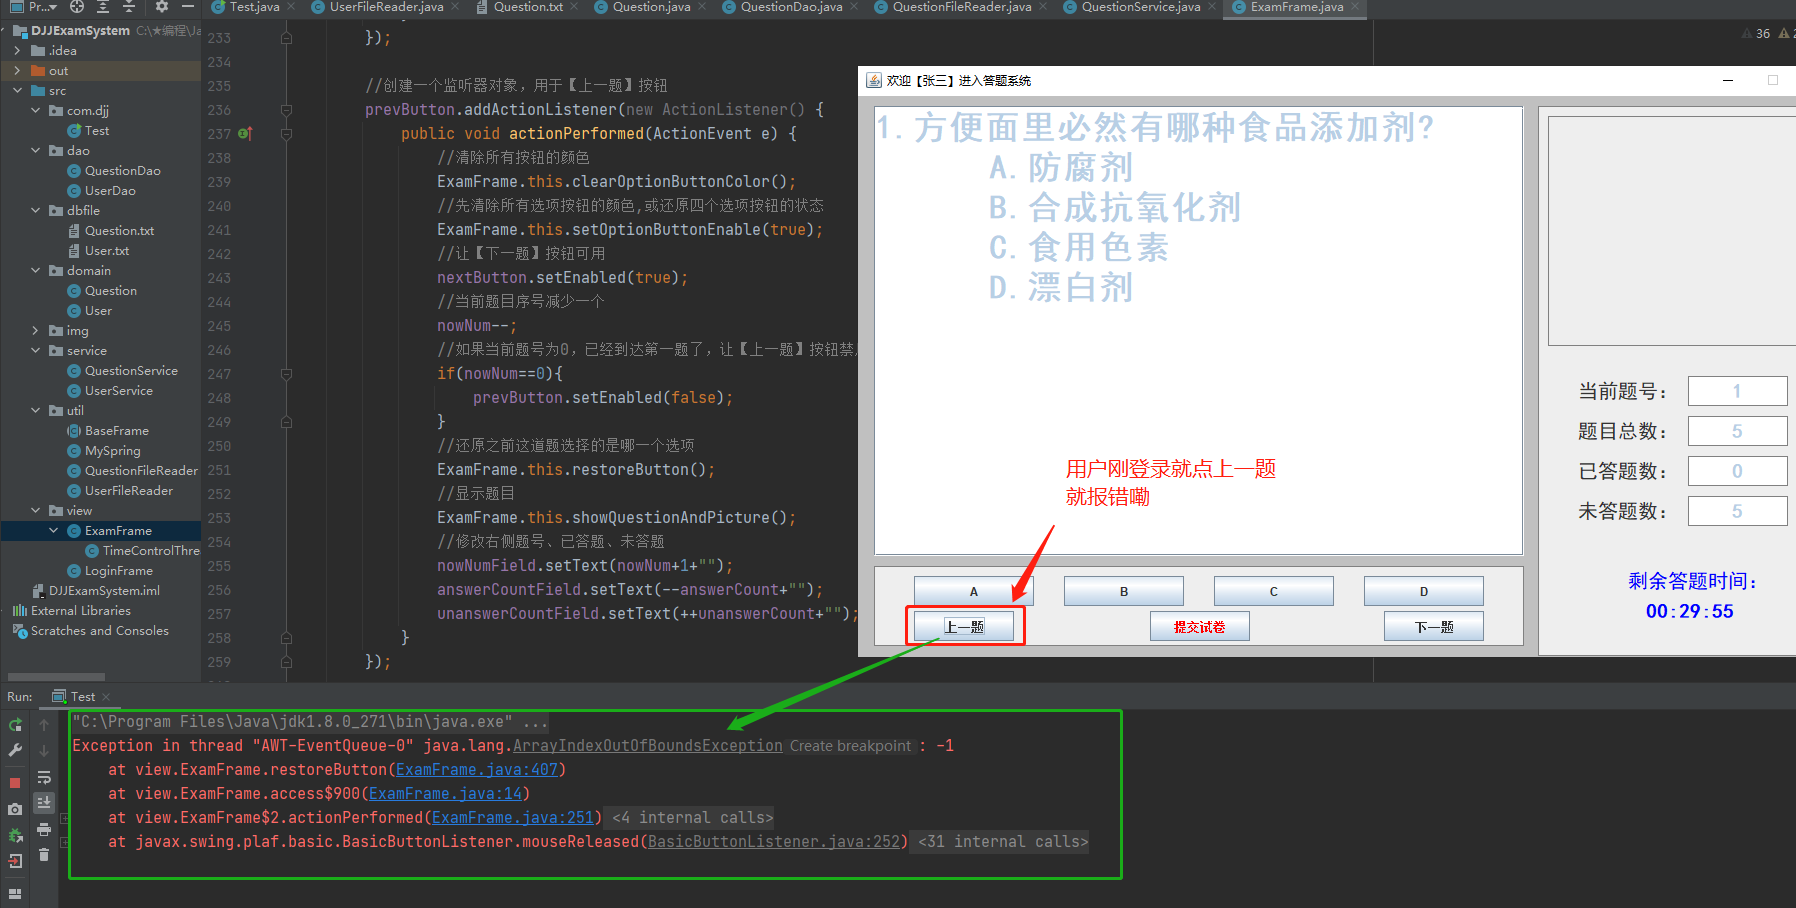This screenshot has height=908, width=1796.
Task: Clear console with the trash icon
Action: (x=44, y=854)
